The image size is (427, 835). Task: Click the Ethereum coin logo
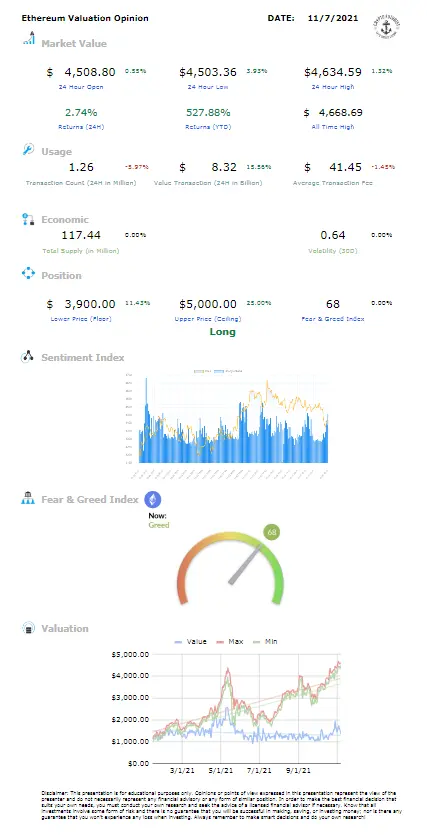(x=153, y=499)
